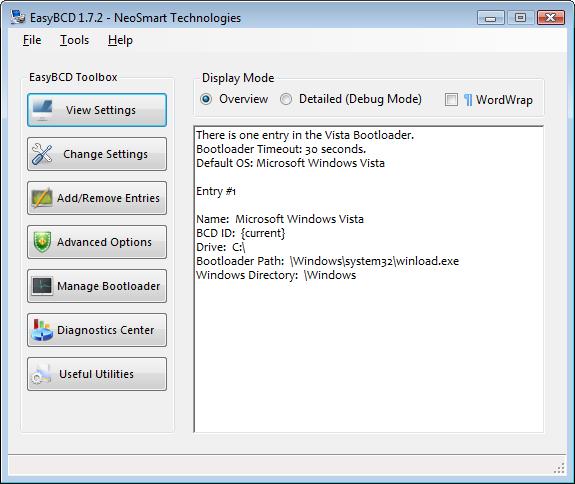Image resolution: width=575 pixels, height=484 pixels.
Task: Click the green shield icon on Advanced Options
Action: coord(42,242)
